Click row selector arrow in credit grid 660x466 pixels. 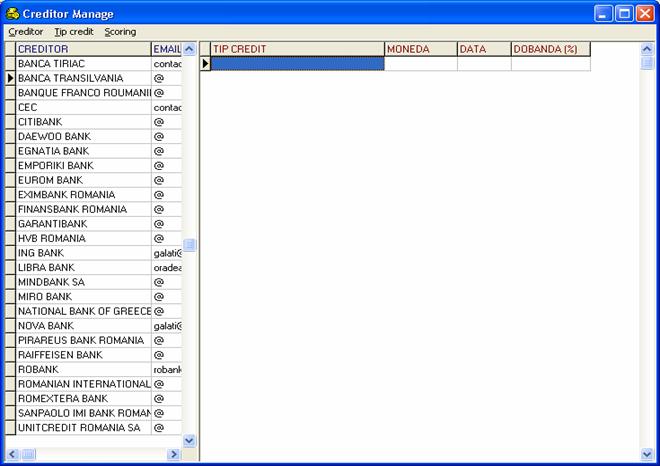205,64
